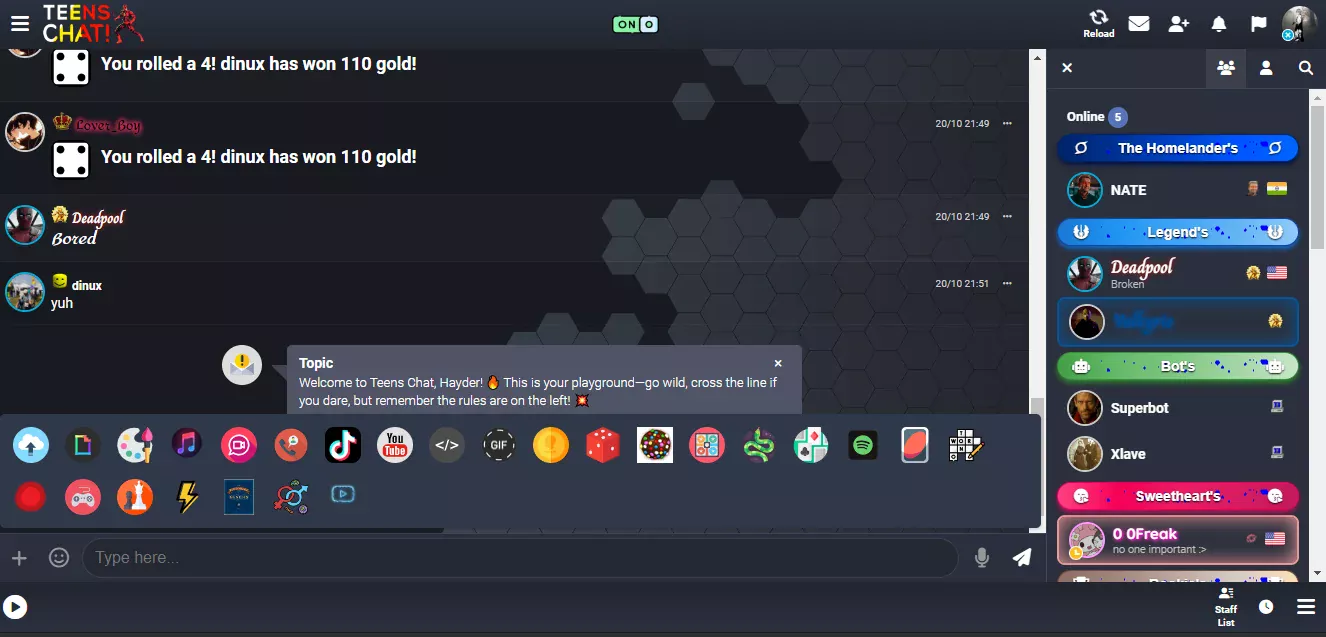Open the Staff List
Viewport: 1326px width, 637px height.
[x=1226, y=607]
